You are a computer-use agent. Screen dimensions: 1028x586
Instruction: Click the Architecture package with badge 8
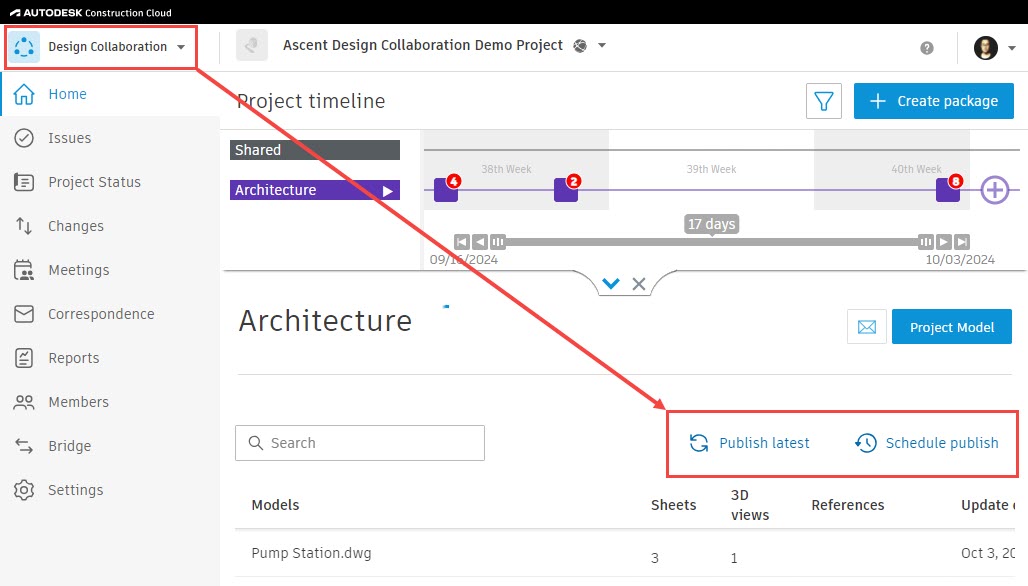949,189
